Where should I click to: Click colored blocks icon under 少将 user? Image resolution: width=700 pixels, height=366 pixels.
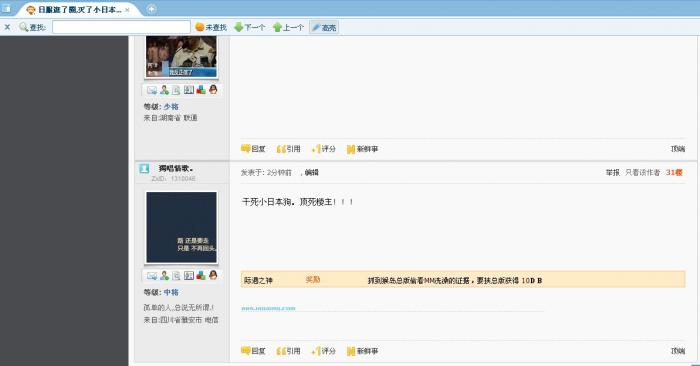[201, 90]
